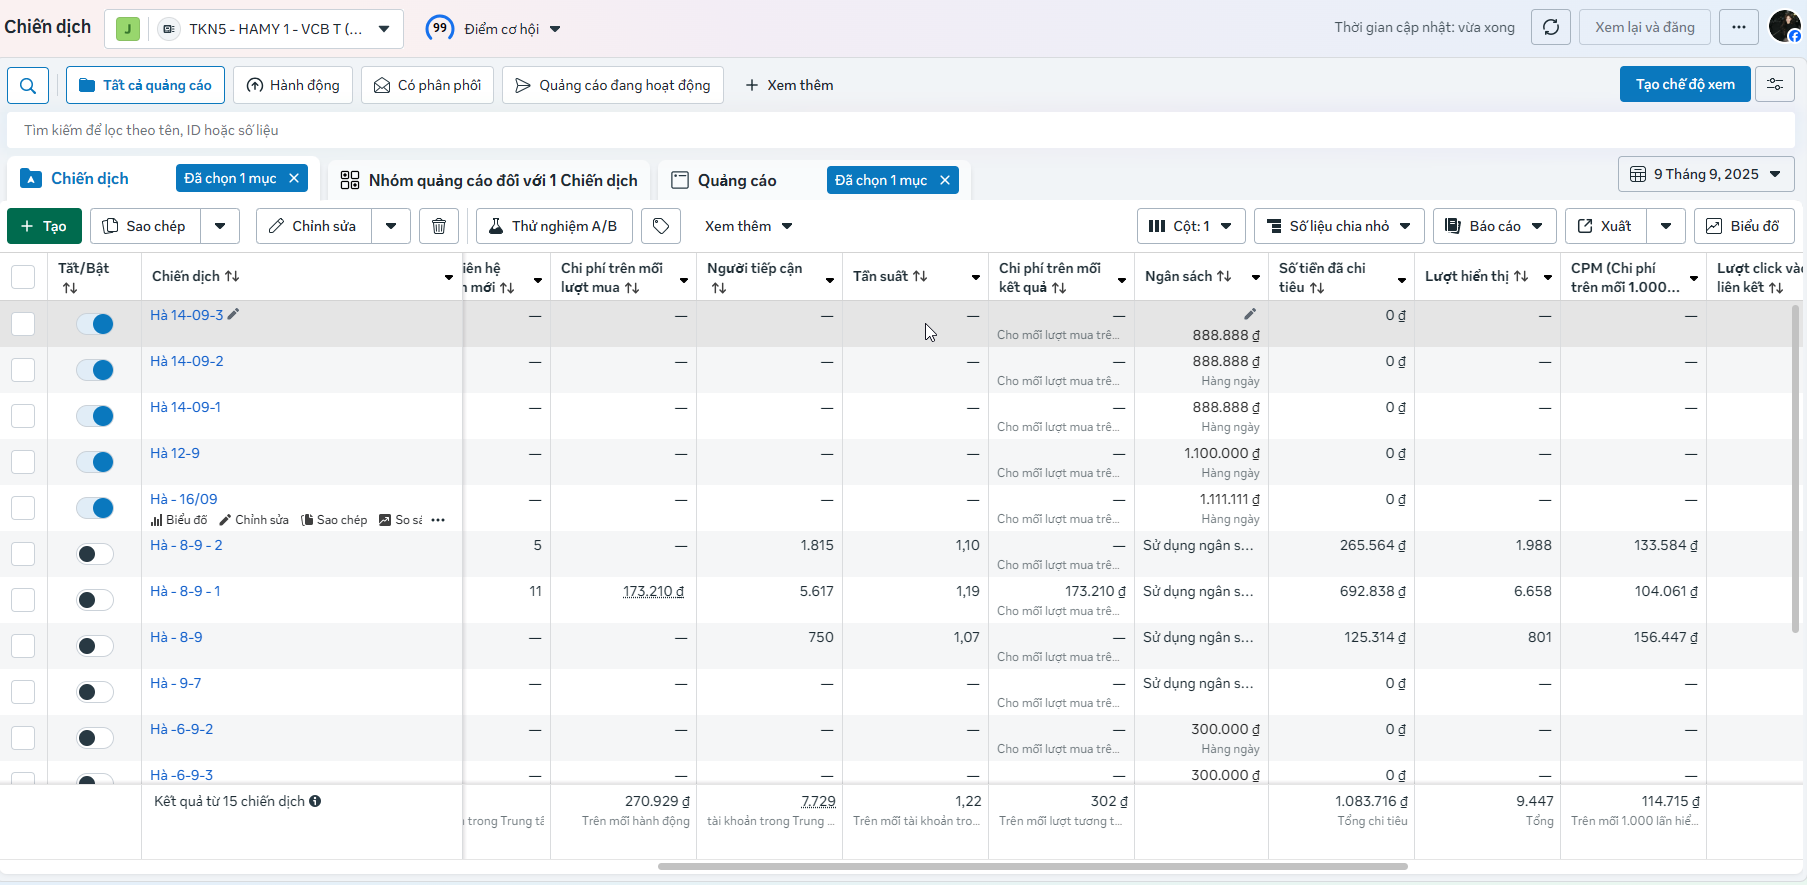
Task: Check the checkbox for row Hà - 9-7
Action: click(x=23, y=692)
